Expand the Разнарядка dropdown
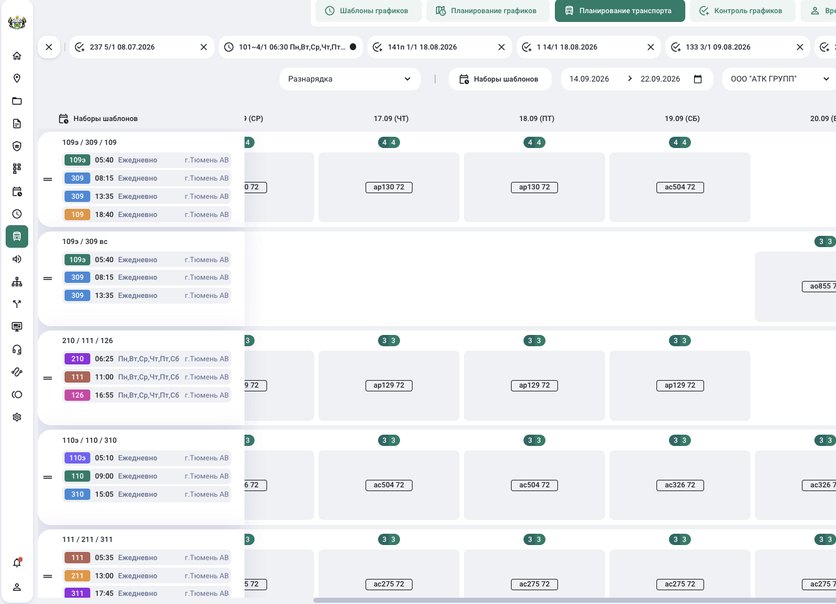This screenshot has height=604, width=836. pos(350,79)
